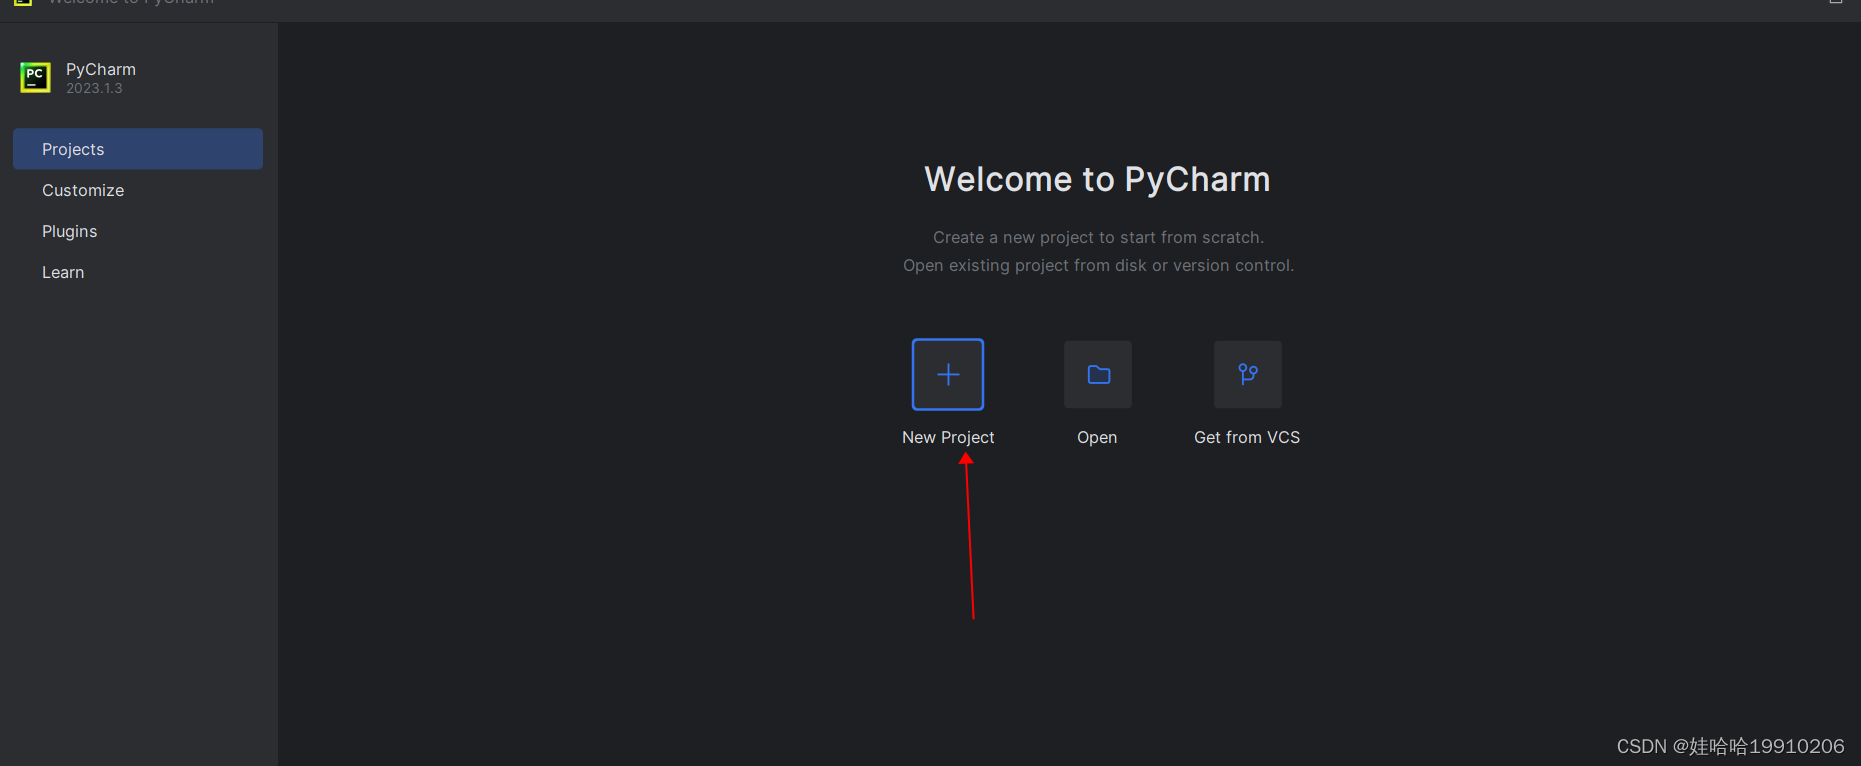Switch to the Learn section
This screenshot has width=1861, height=766.
coord(138,272)
